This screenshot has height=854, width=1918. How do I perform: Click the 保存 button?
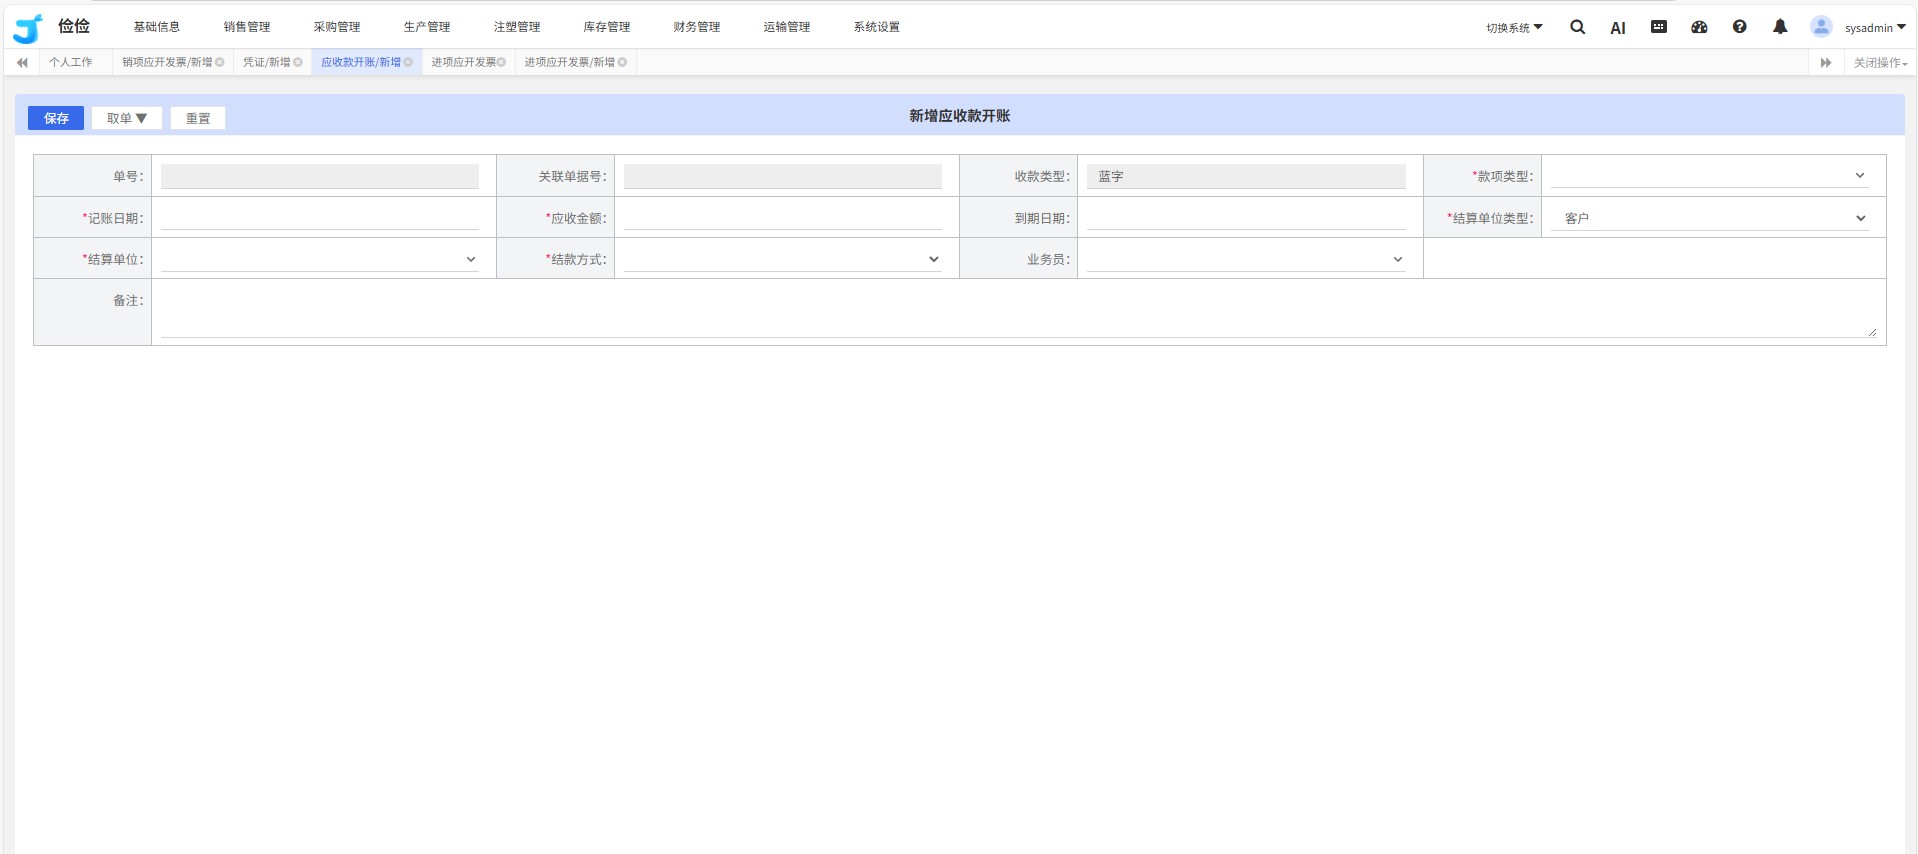pyautogui.click(x=56, y=118)
